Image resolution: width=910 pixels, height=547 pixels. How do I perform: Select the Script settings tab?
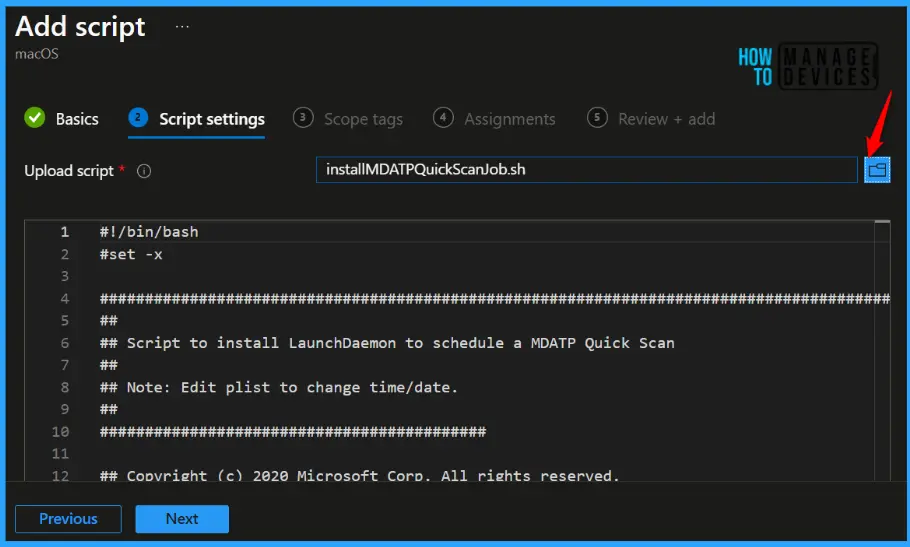pyautogui.click(x=212, y=119)
